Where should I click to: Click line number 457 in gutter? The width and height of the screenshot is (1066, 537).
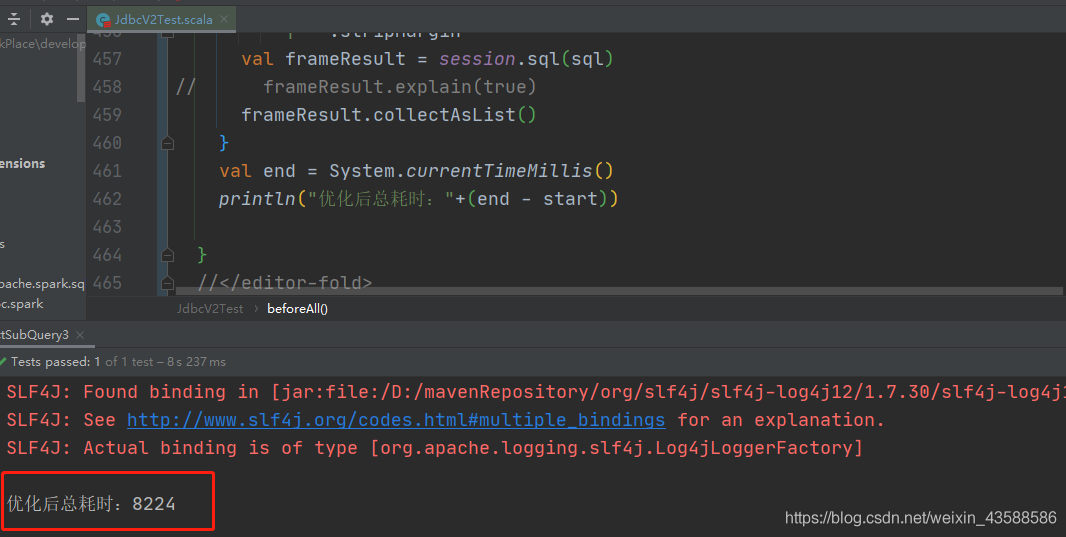pos(107,59)
